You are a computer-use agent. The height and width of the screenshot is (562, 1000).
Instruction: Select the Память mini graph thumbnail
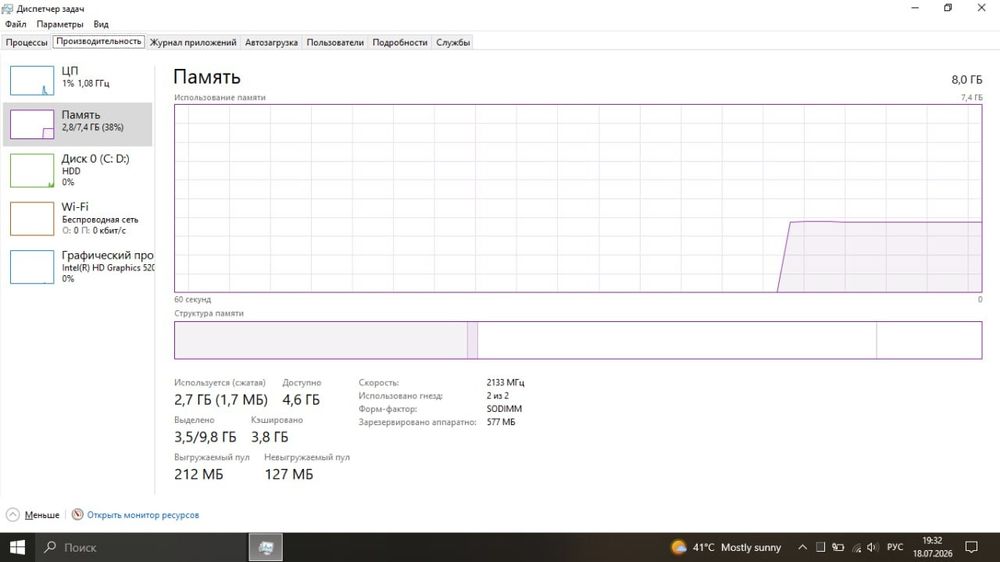click(x=32, y=124)
